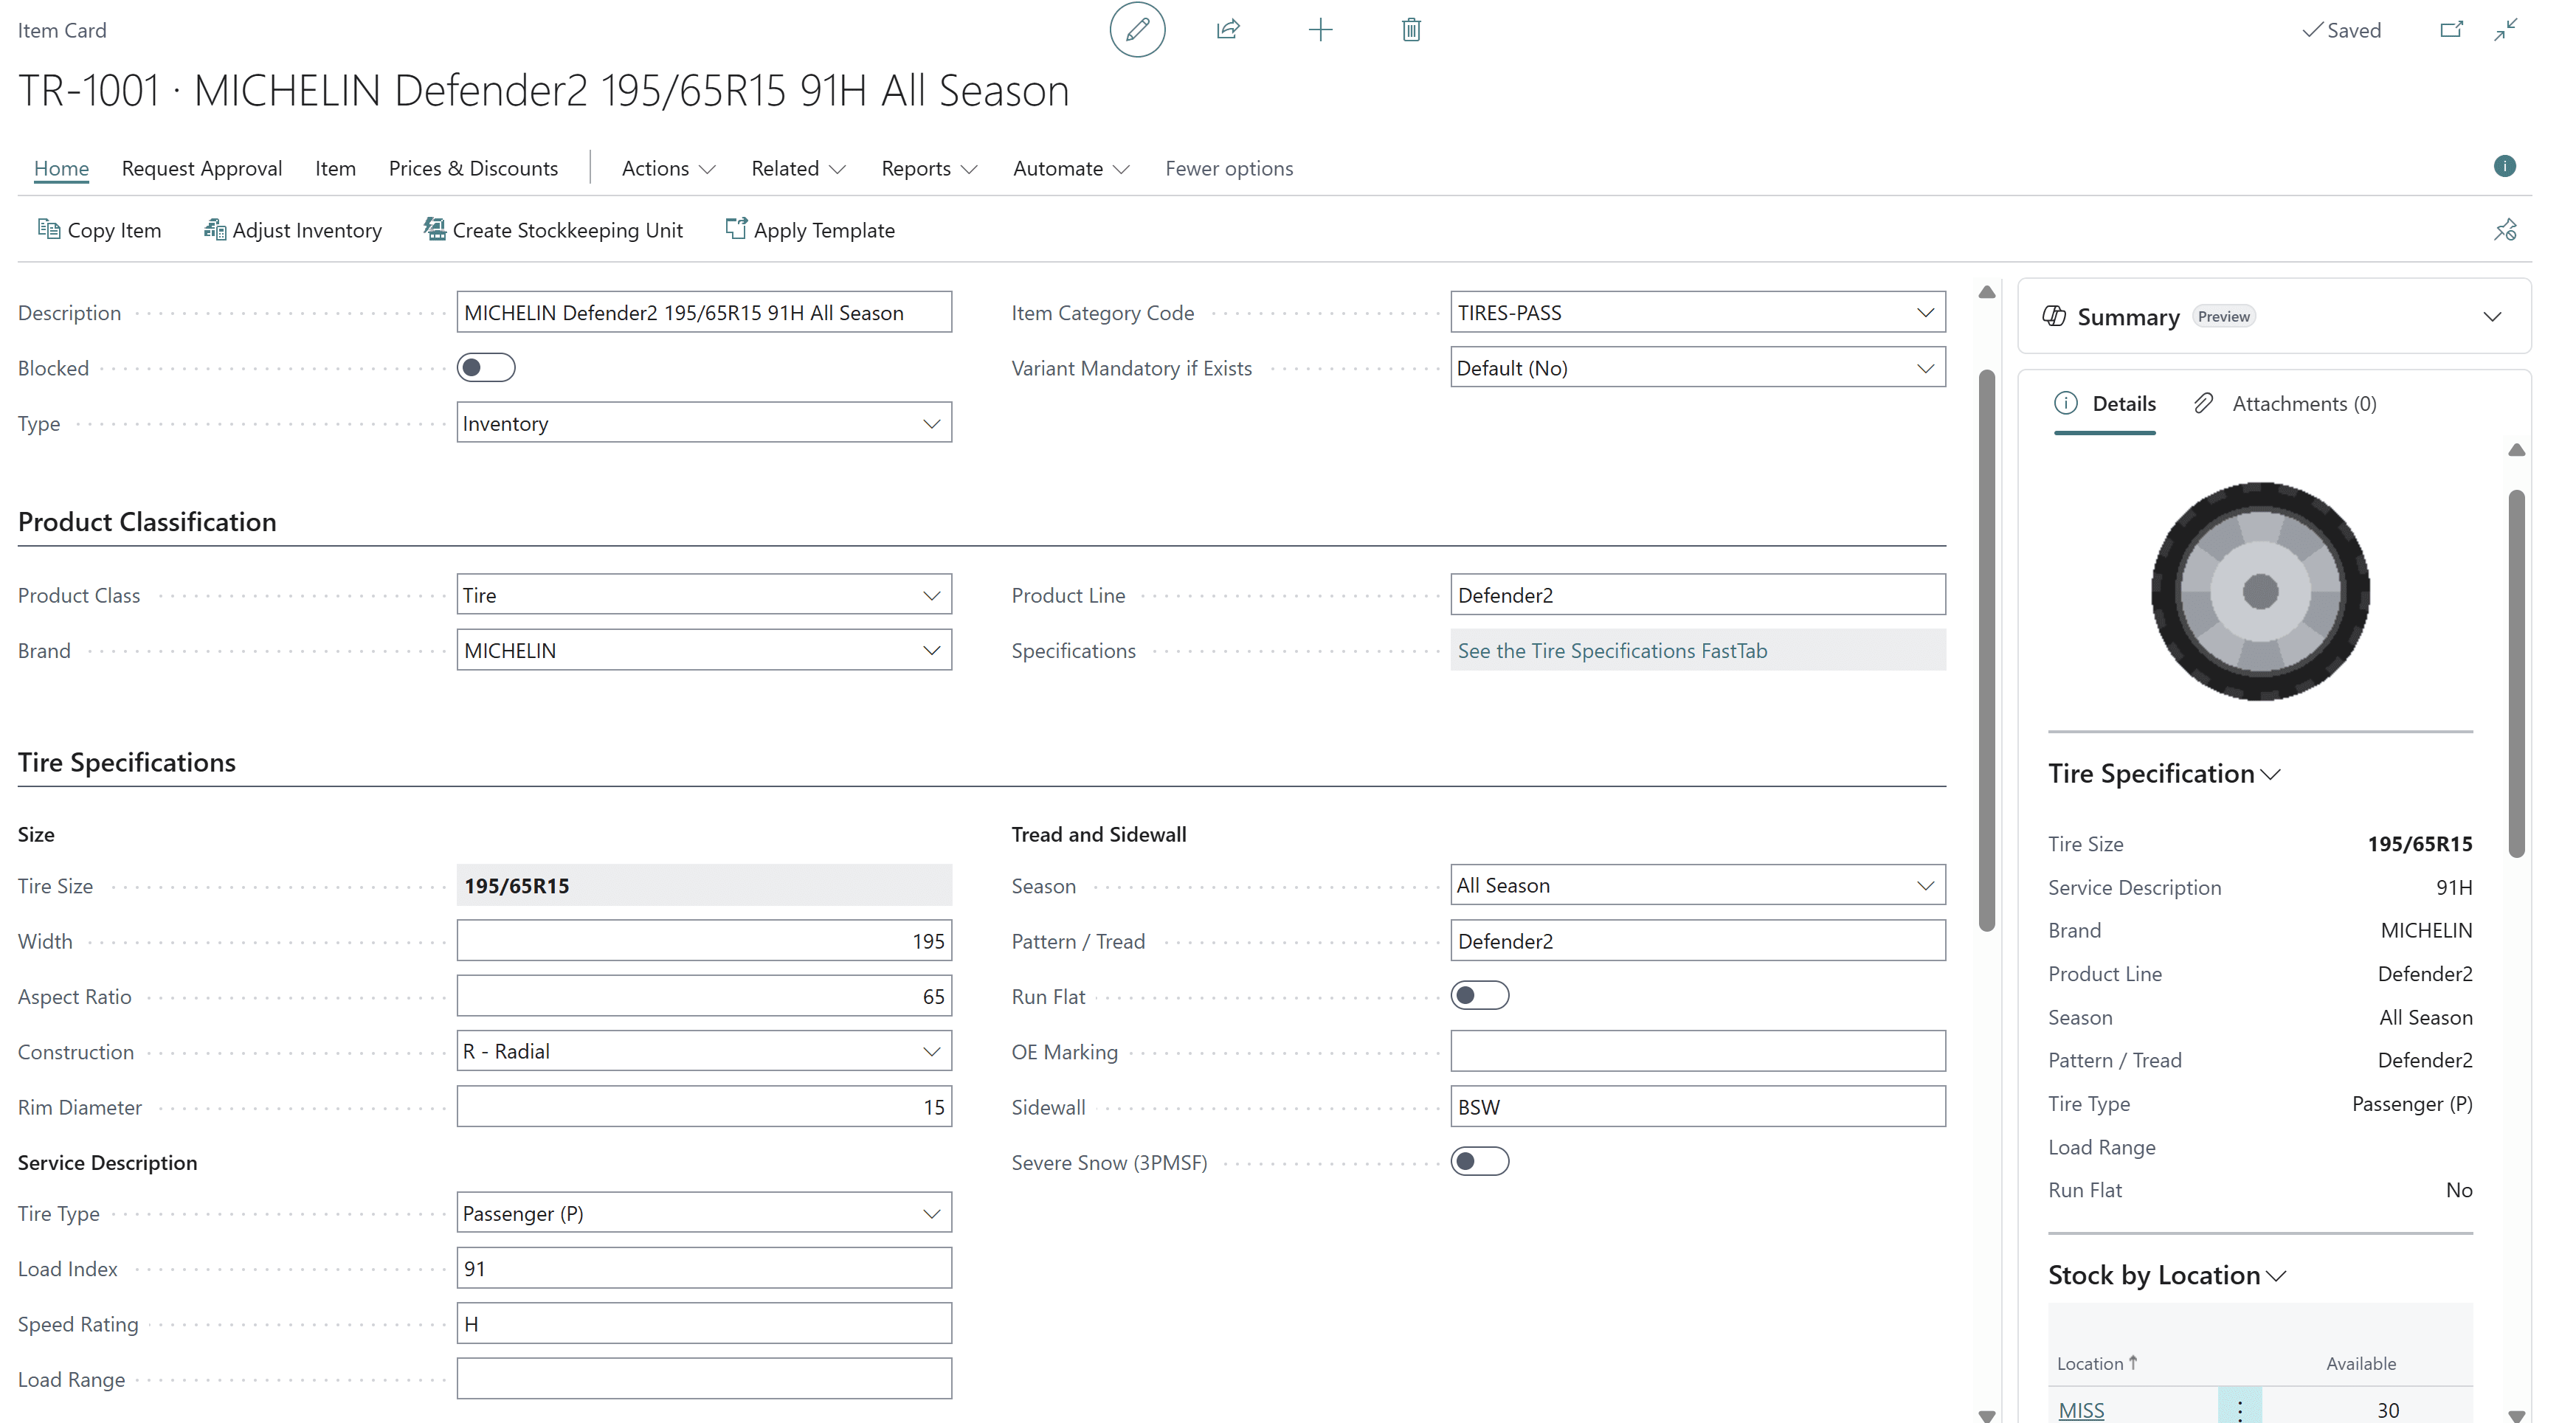
Task: Click See the Tire Specifications FastTab link
Action: click(x=1612, y=651)
